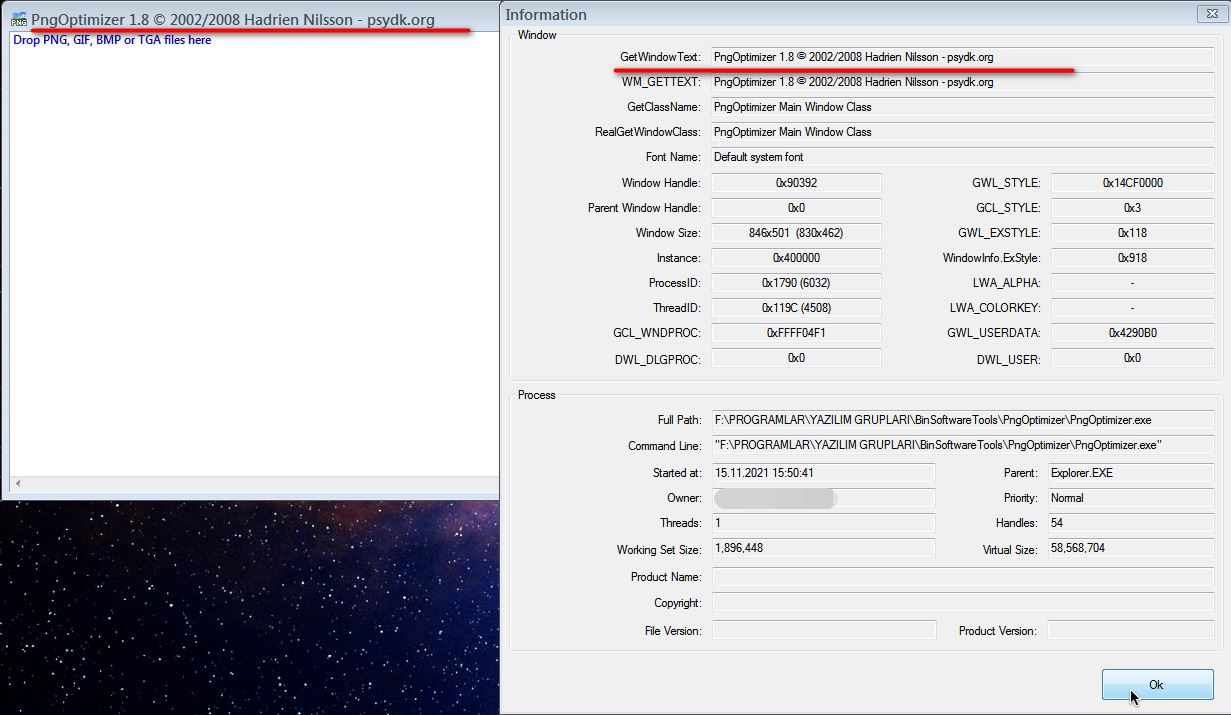Click the PngOptimizer window title bar icon
The width and height of the screenshot is (1231, 715).
[x=18, y=19]
